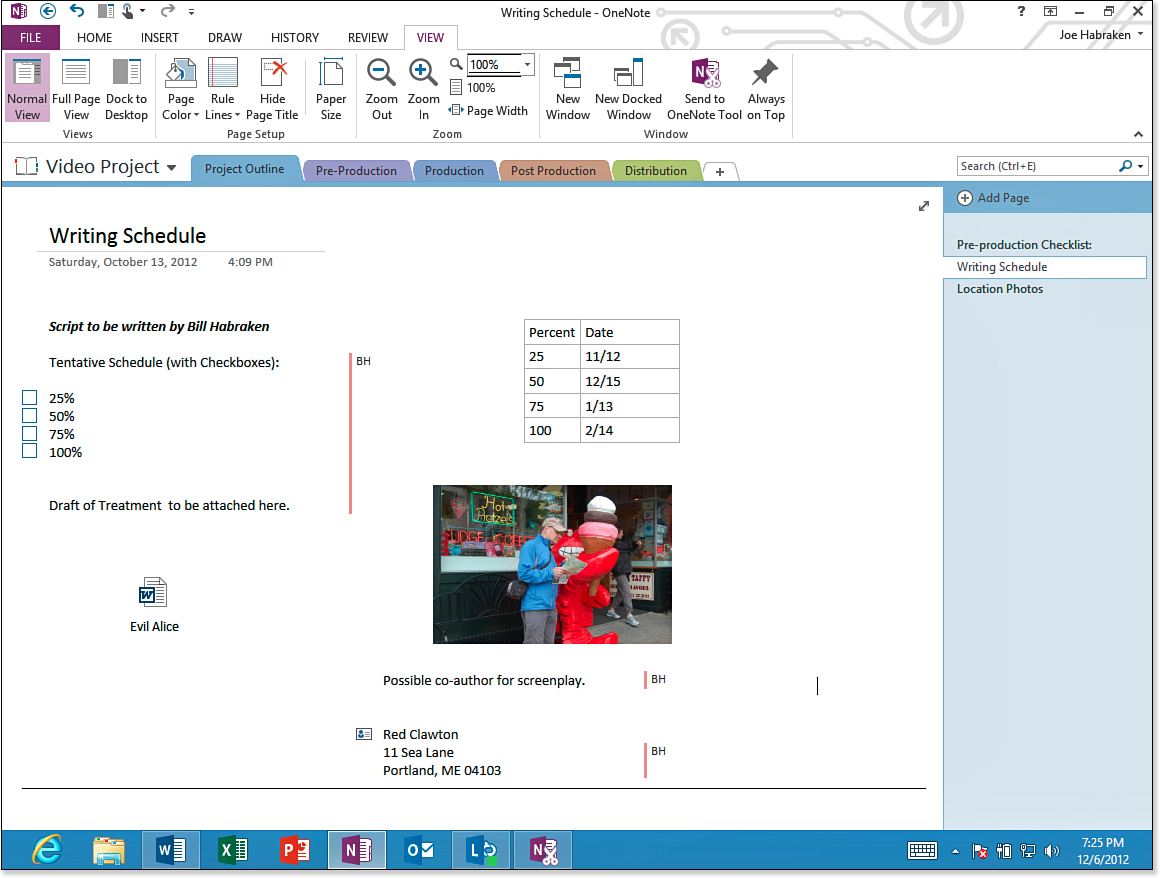Set zoom to Page Width

pyautogui.click(x=489, y=111)
